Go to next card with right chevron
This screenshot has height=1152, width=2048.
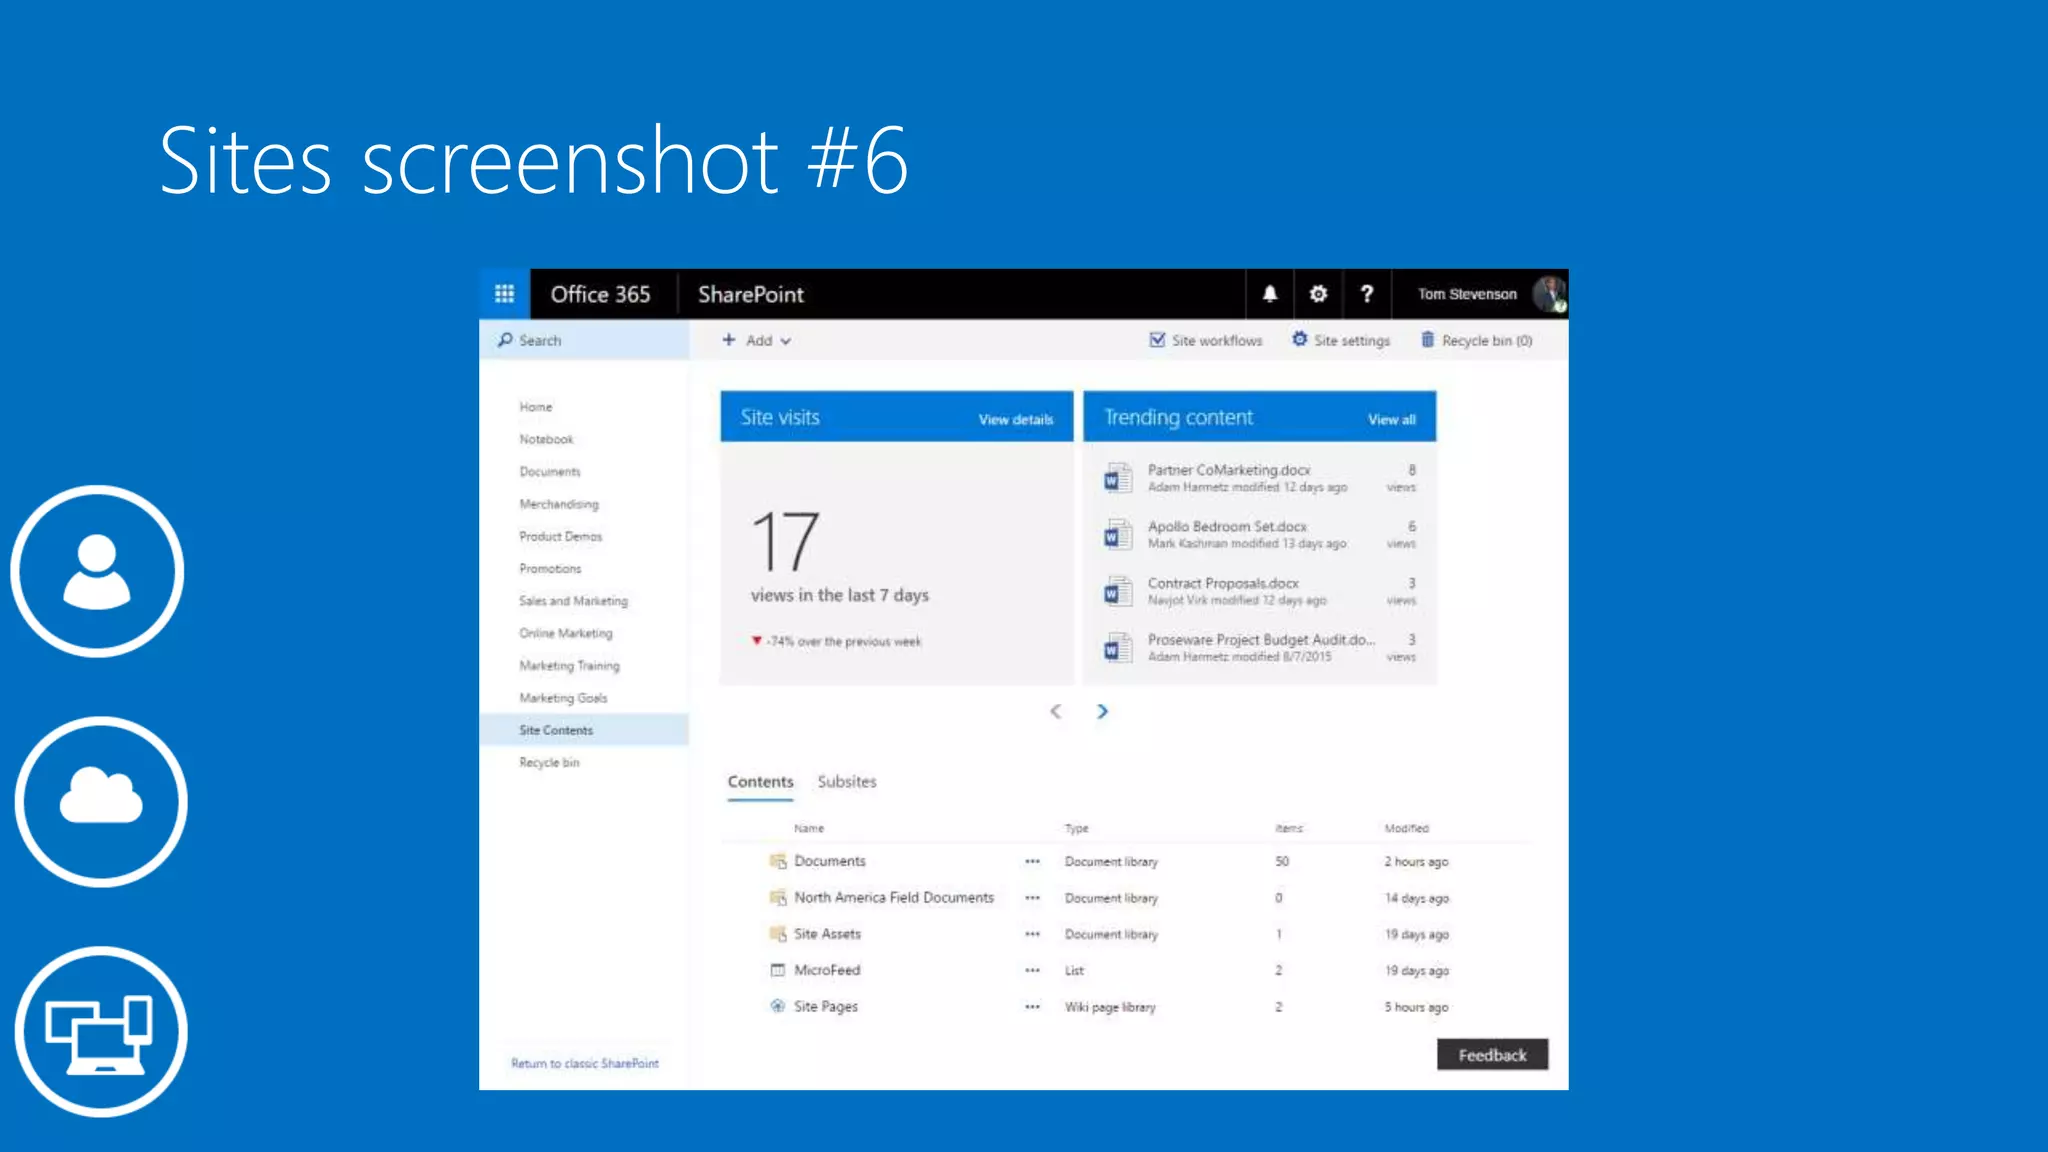point(1102,711)
